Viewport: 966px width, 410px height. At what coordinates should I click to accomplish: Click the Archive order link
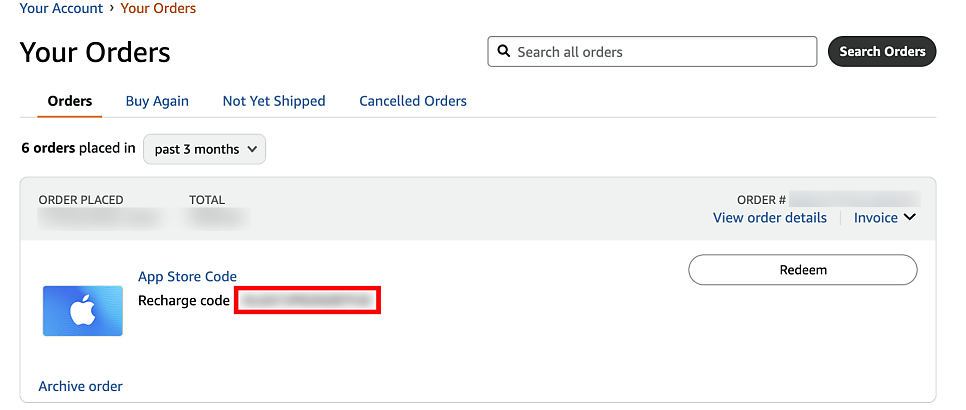click(81, 386)
